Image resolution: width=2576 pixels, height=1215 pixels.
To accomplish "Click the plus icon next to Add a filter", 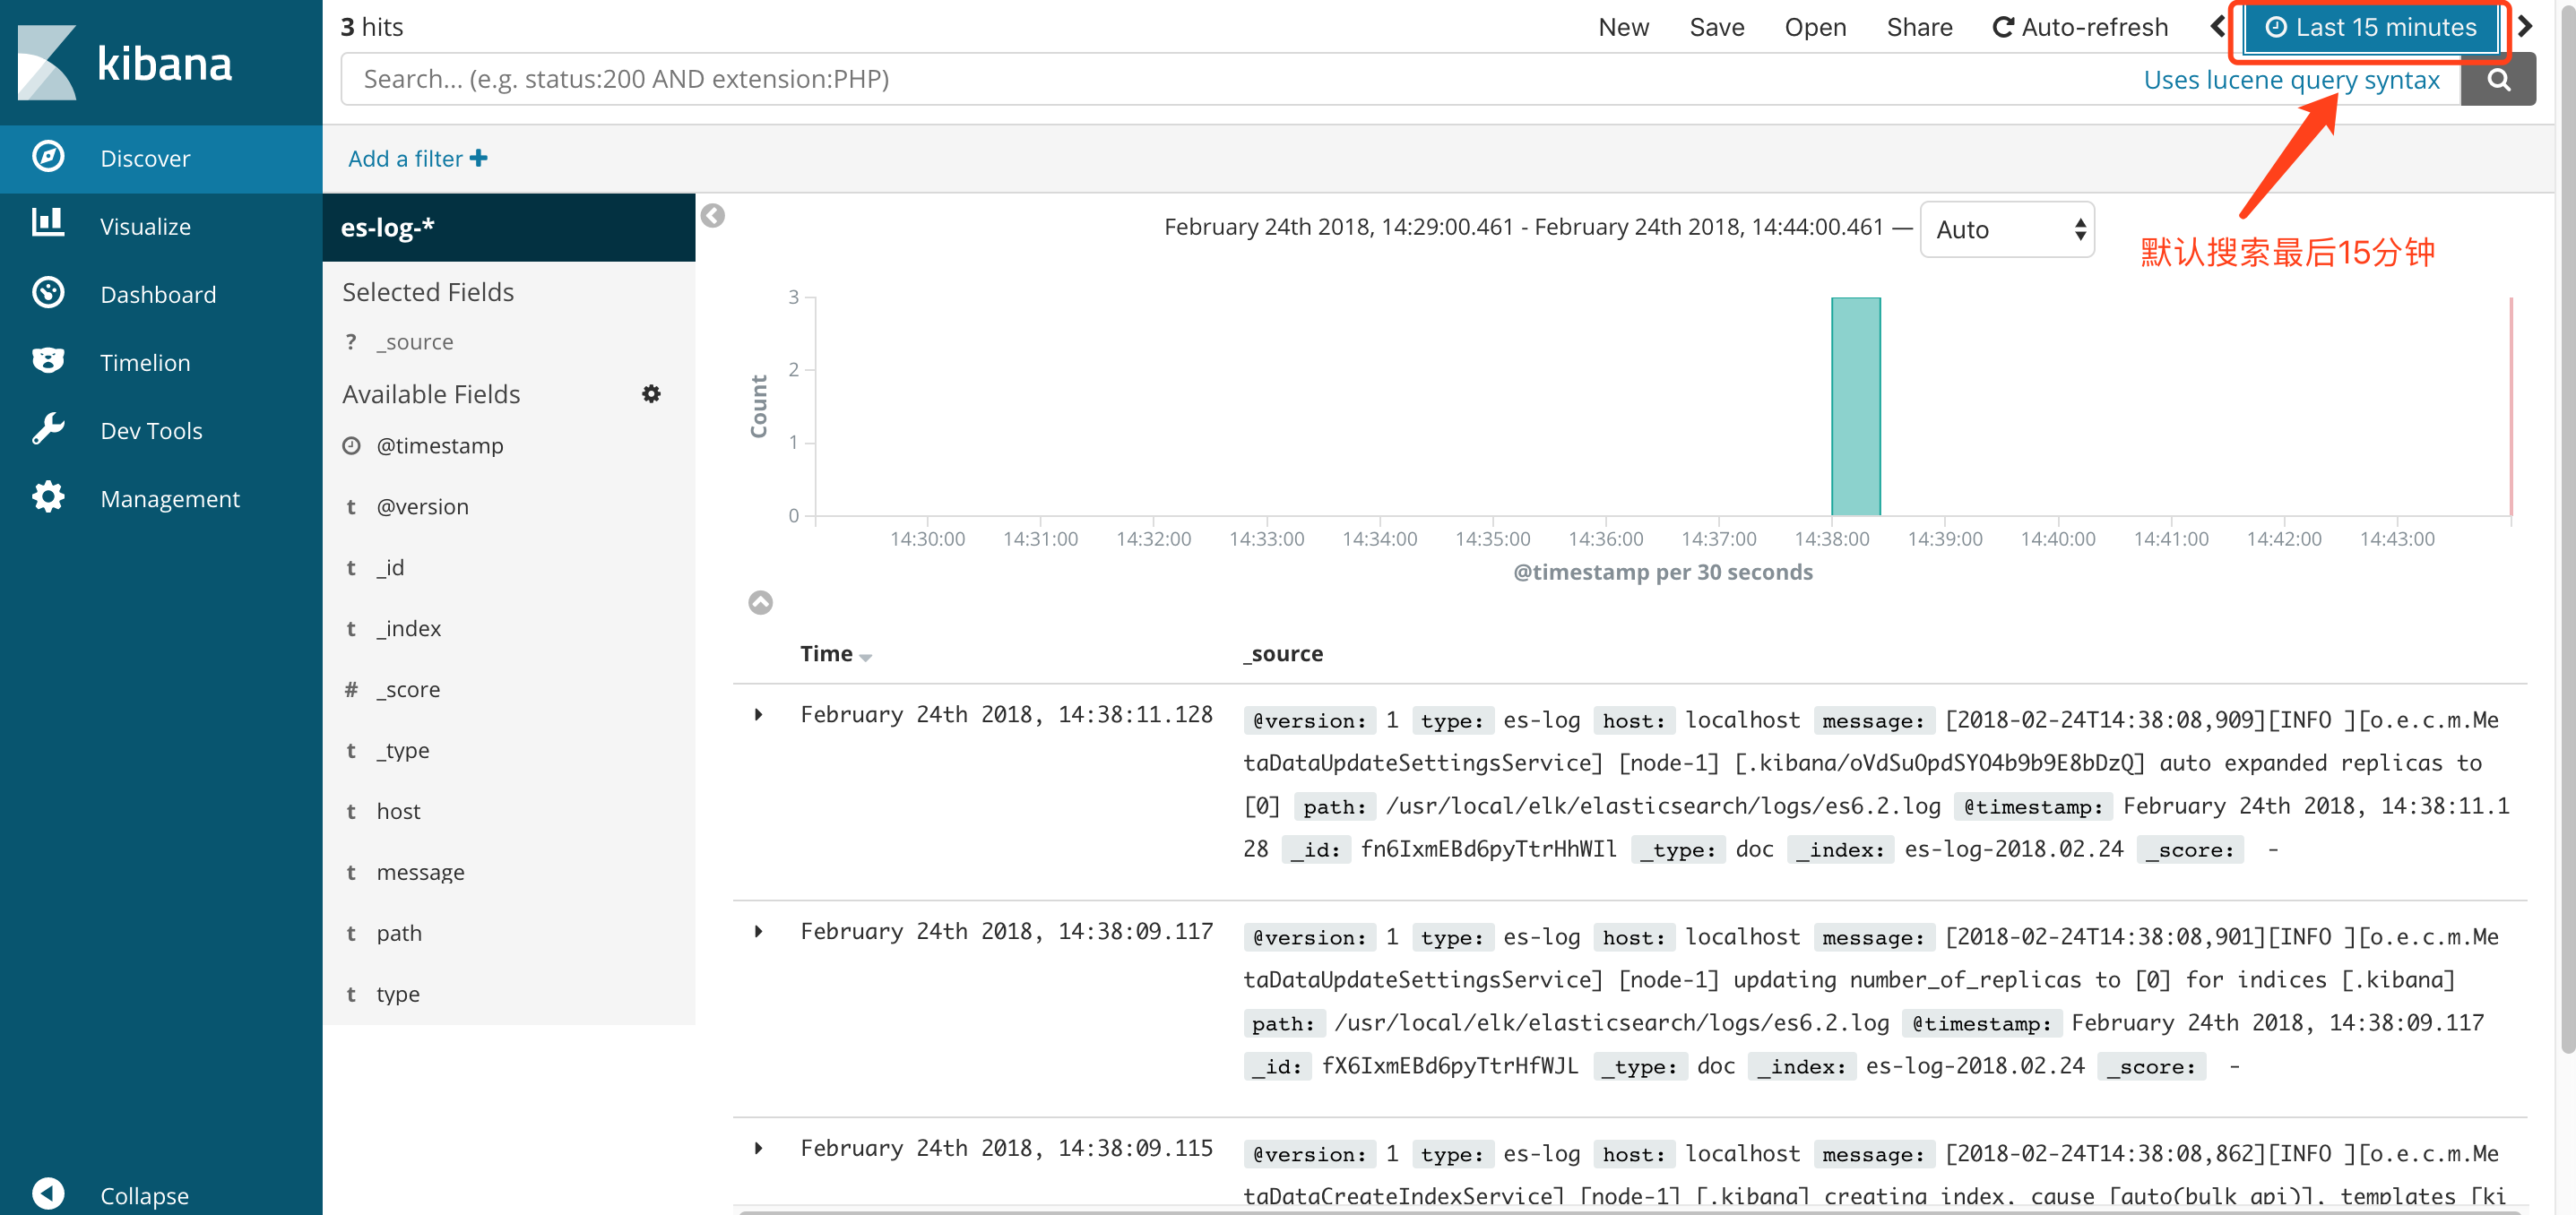I will click(479, 158).
